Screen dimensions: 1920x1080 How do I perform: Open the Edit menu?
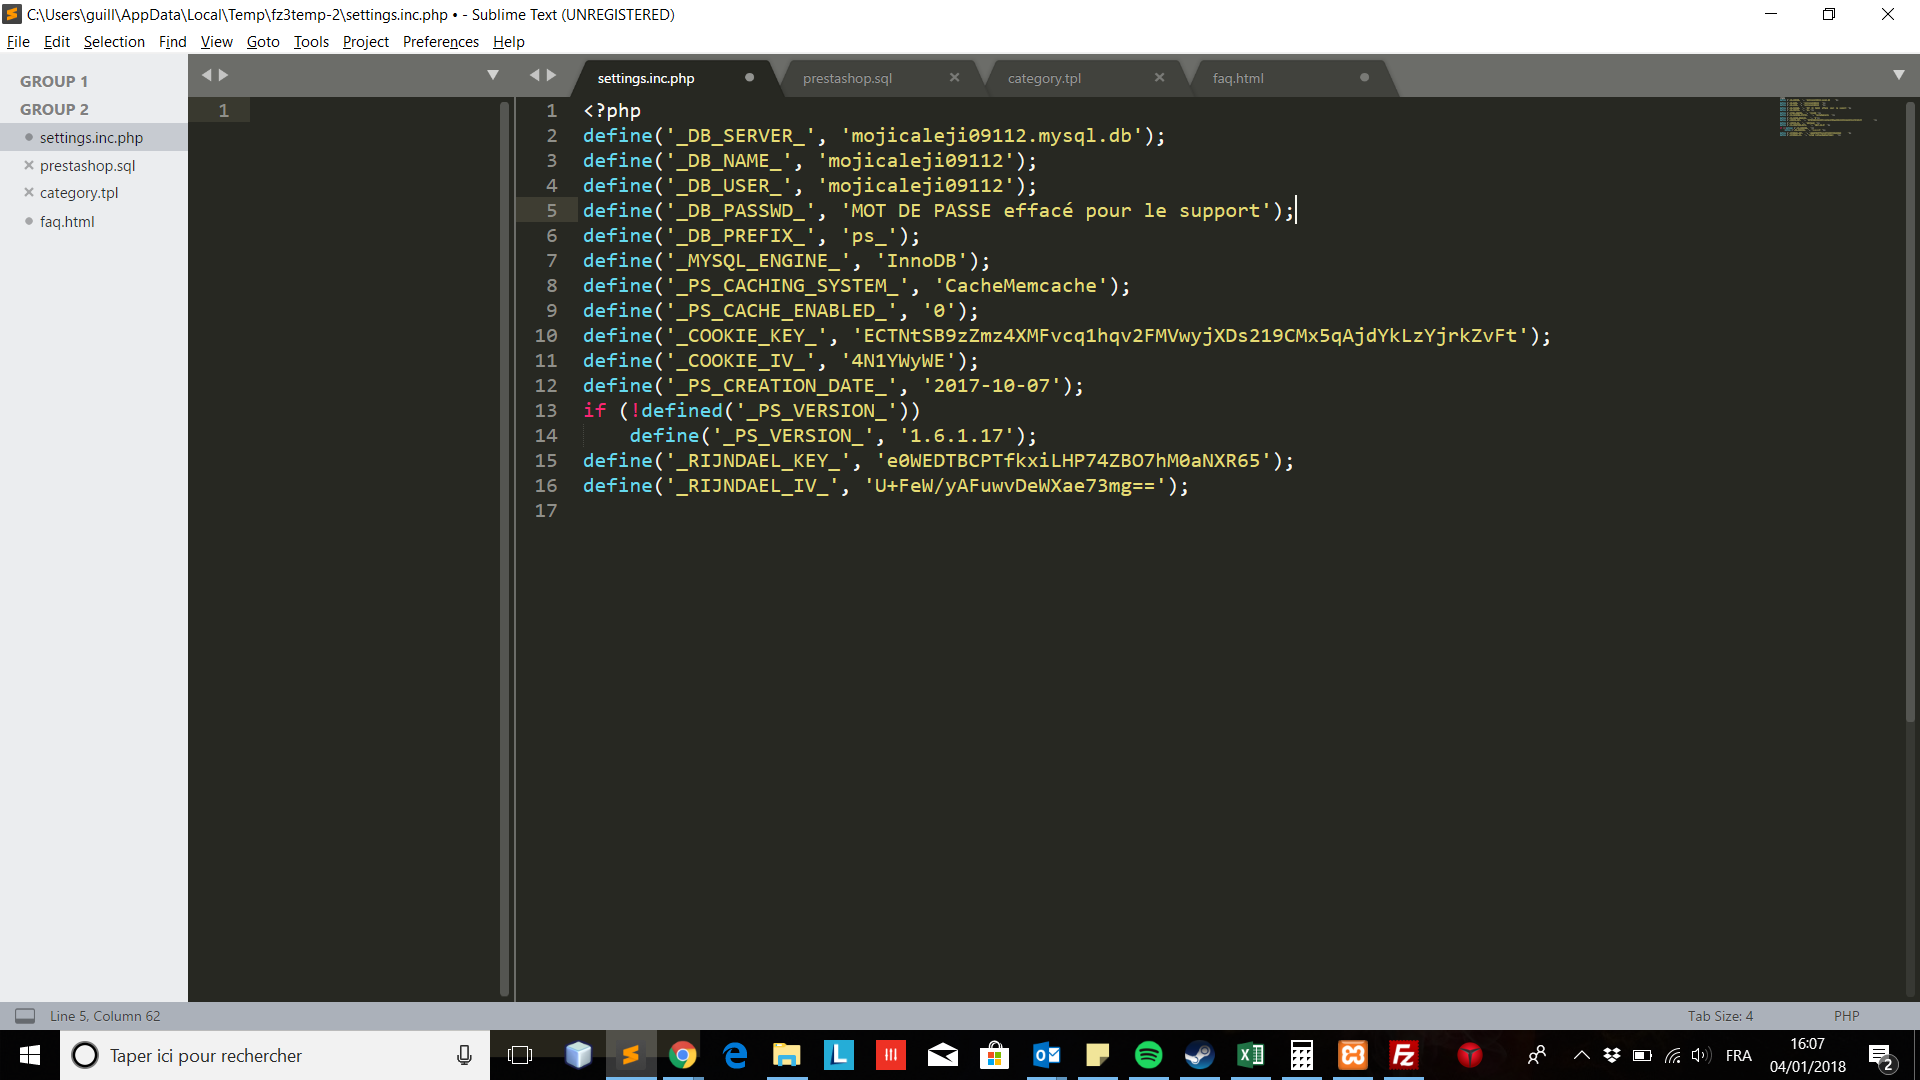tap(57, 41)
